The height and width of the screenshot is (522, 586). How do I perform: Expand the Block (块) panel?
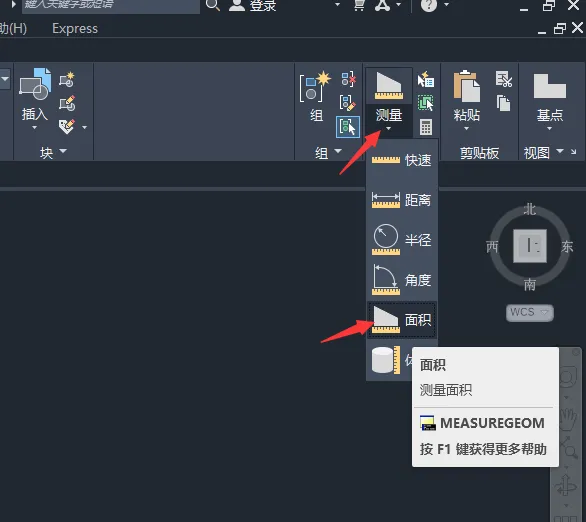53,152
